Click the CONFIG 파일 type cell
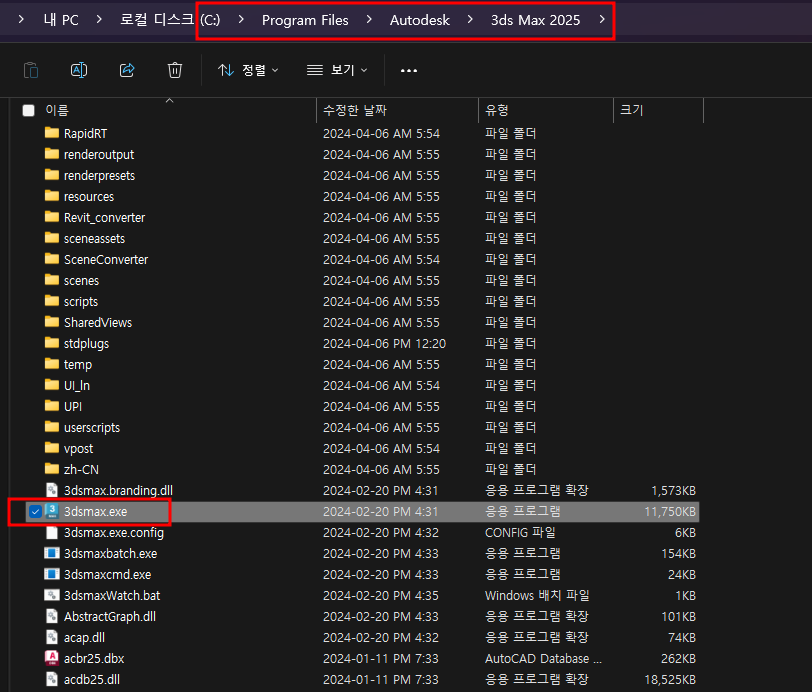The width and height of the screenshot is (812, 692). pos(520,532)
